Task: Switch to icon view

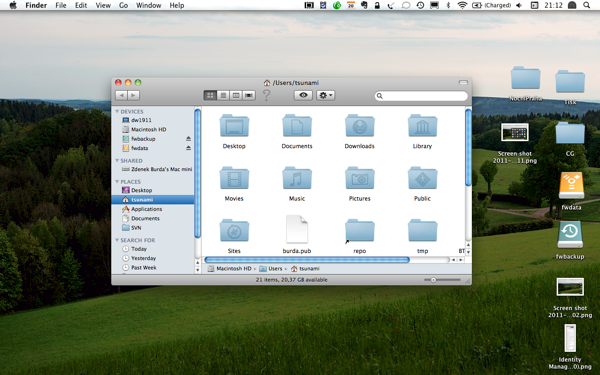Action: tap(210, 95)
